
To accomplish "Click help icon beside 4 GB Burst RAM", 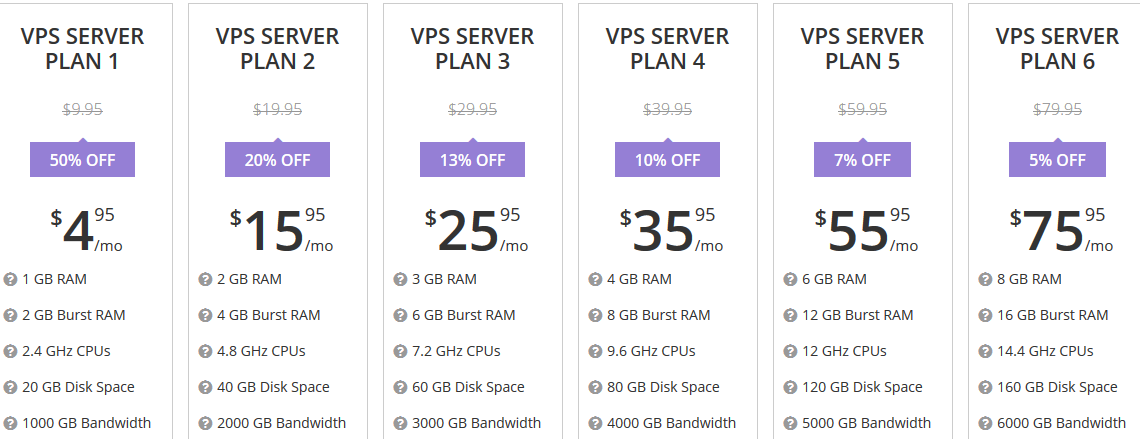I will tap(205, 315).
